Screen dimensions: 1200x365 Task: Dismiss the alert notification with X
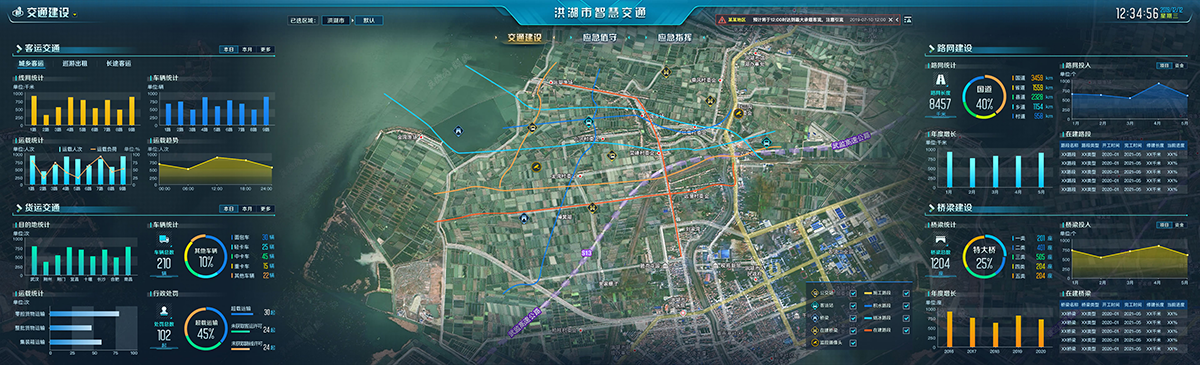pos(891,19)
